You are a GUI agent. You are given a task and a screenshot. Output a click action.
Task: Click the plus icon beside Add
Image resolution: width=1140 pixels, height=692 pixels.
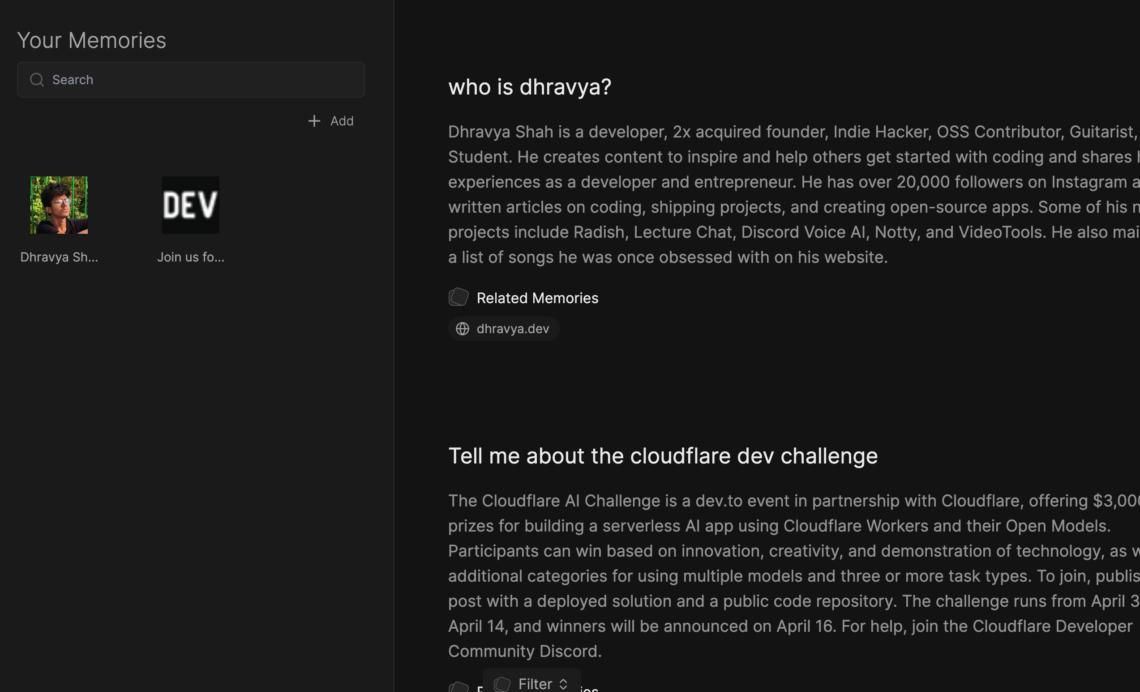[x=314, y=121]
